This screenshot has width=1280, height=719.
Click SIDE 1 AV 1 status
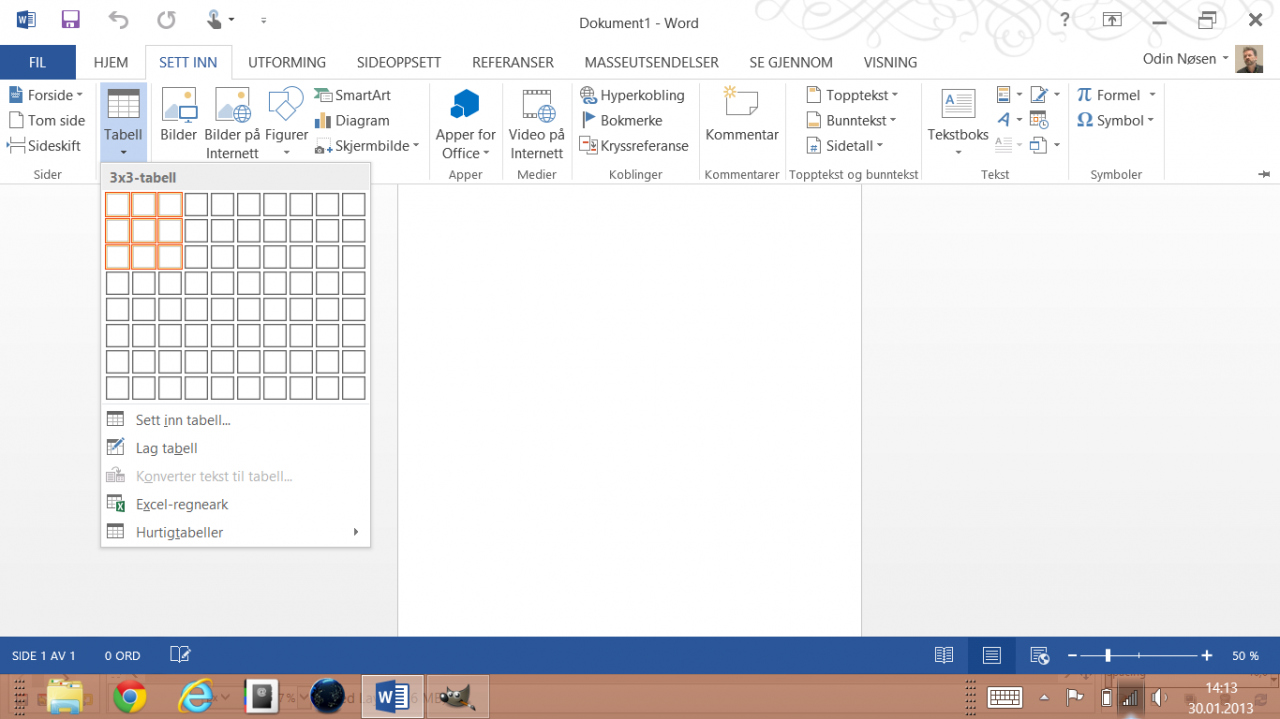tap(44, 656)
